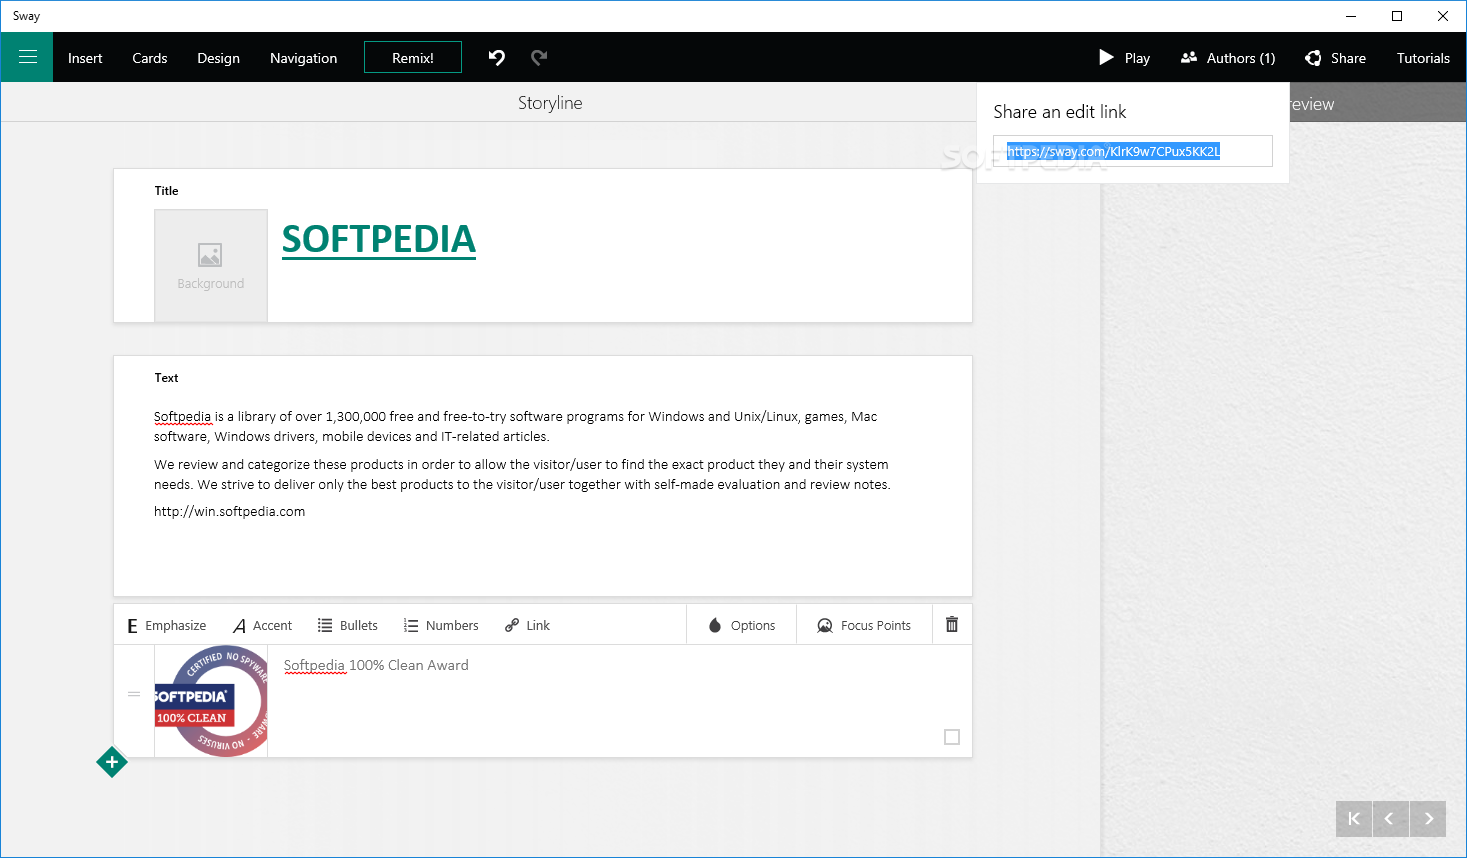Open the Insert menu
Image resolution: width=1467 pixels, height=858 pixels.
pos(85,58)
